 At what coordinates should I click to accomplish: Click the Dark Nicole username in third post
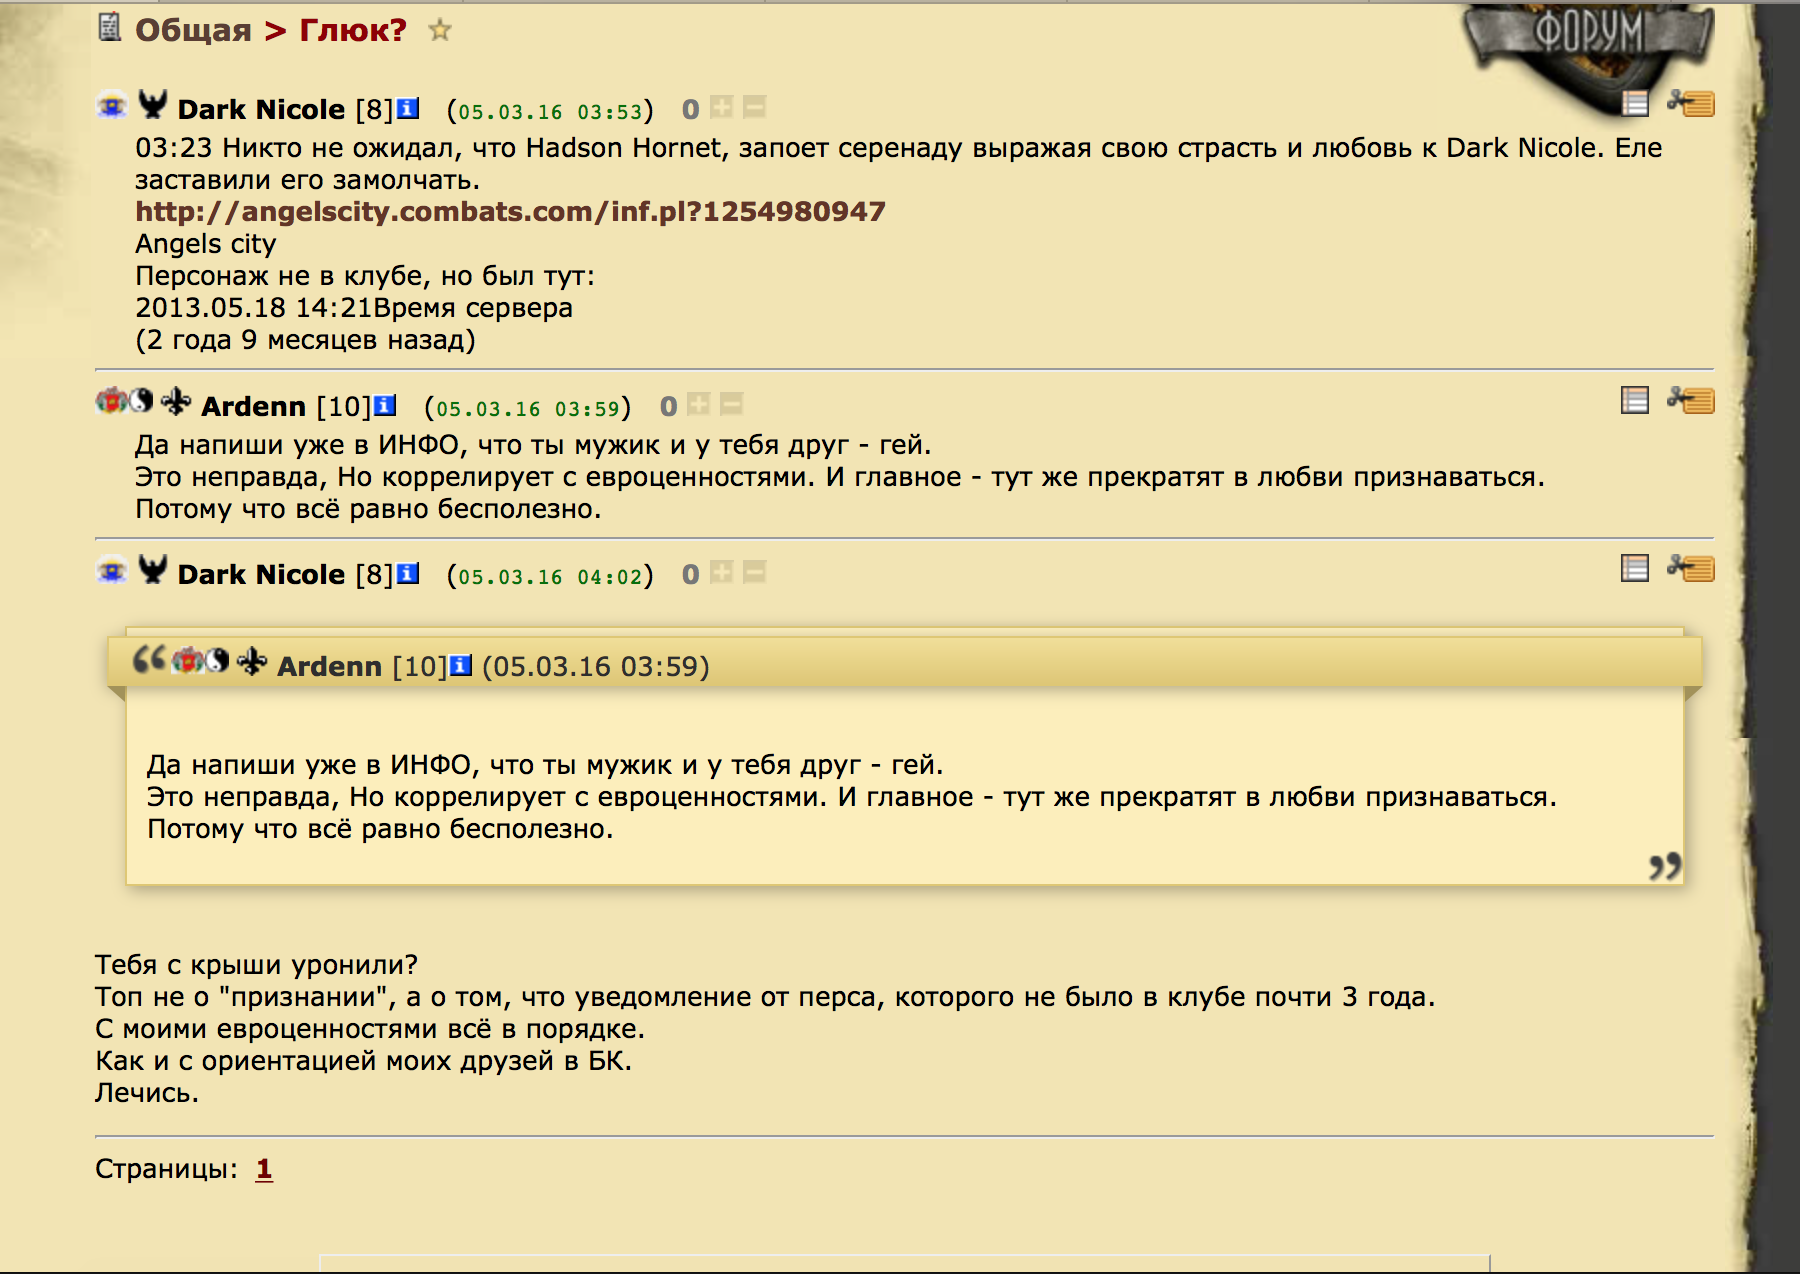click(261, 575)
